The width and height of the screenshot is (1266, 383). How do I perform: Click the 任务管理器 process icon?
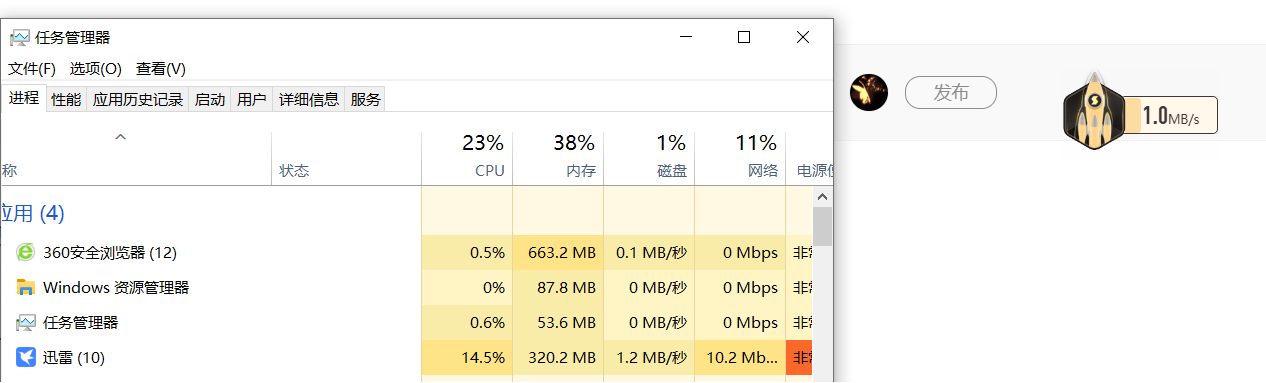[25, 322]
